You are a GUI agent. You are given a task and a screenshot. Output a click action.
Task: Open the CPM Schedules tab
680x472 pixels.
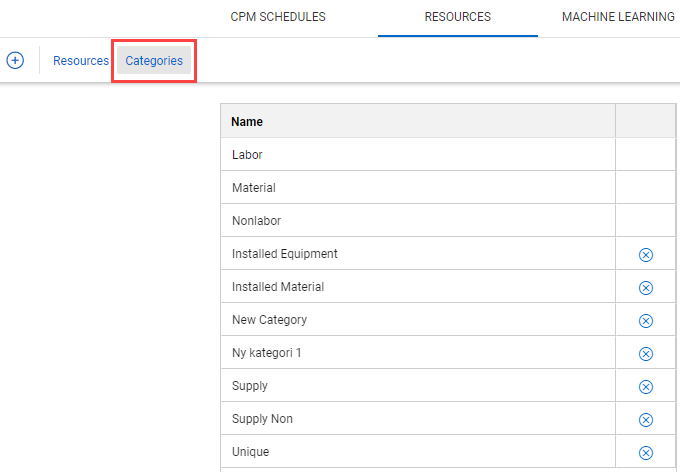[x=278, y=17]
